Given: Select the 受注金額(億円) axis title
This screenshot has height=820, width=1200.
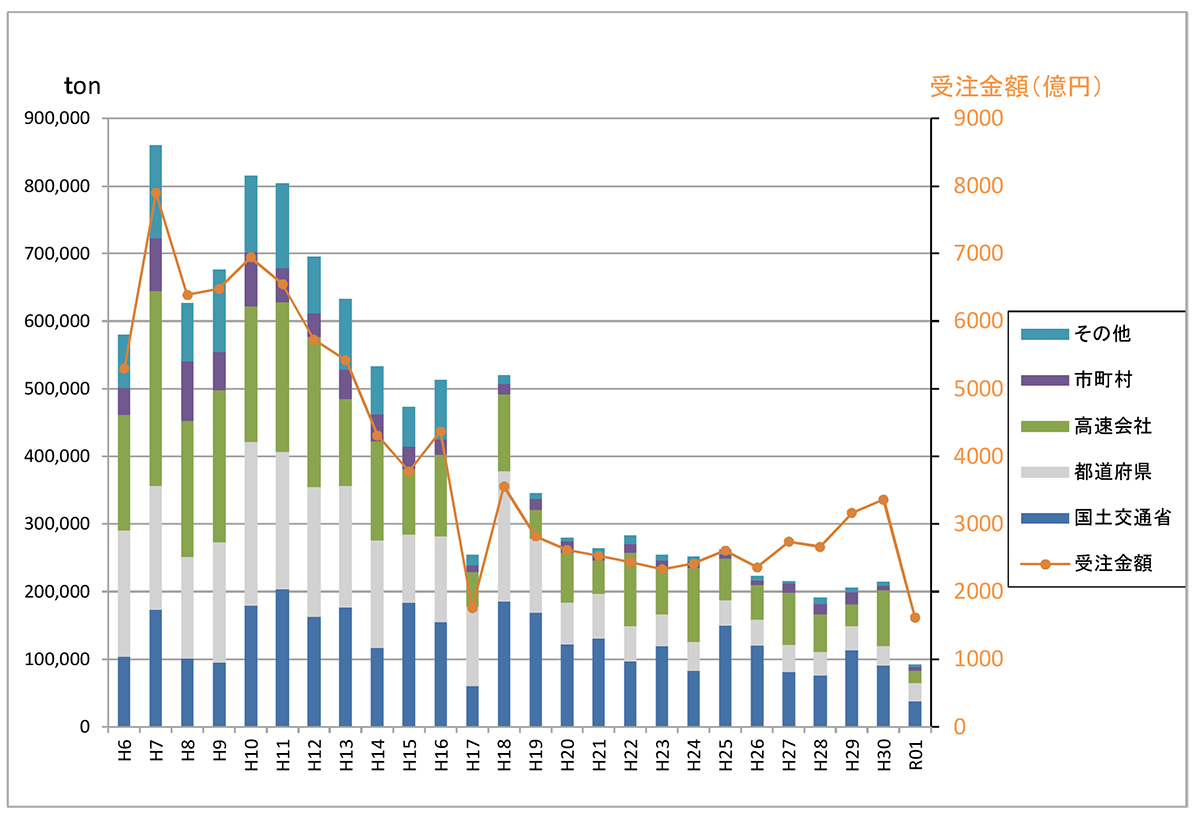Looking at the screenshot, I should [x=1016, y=87].
